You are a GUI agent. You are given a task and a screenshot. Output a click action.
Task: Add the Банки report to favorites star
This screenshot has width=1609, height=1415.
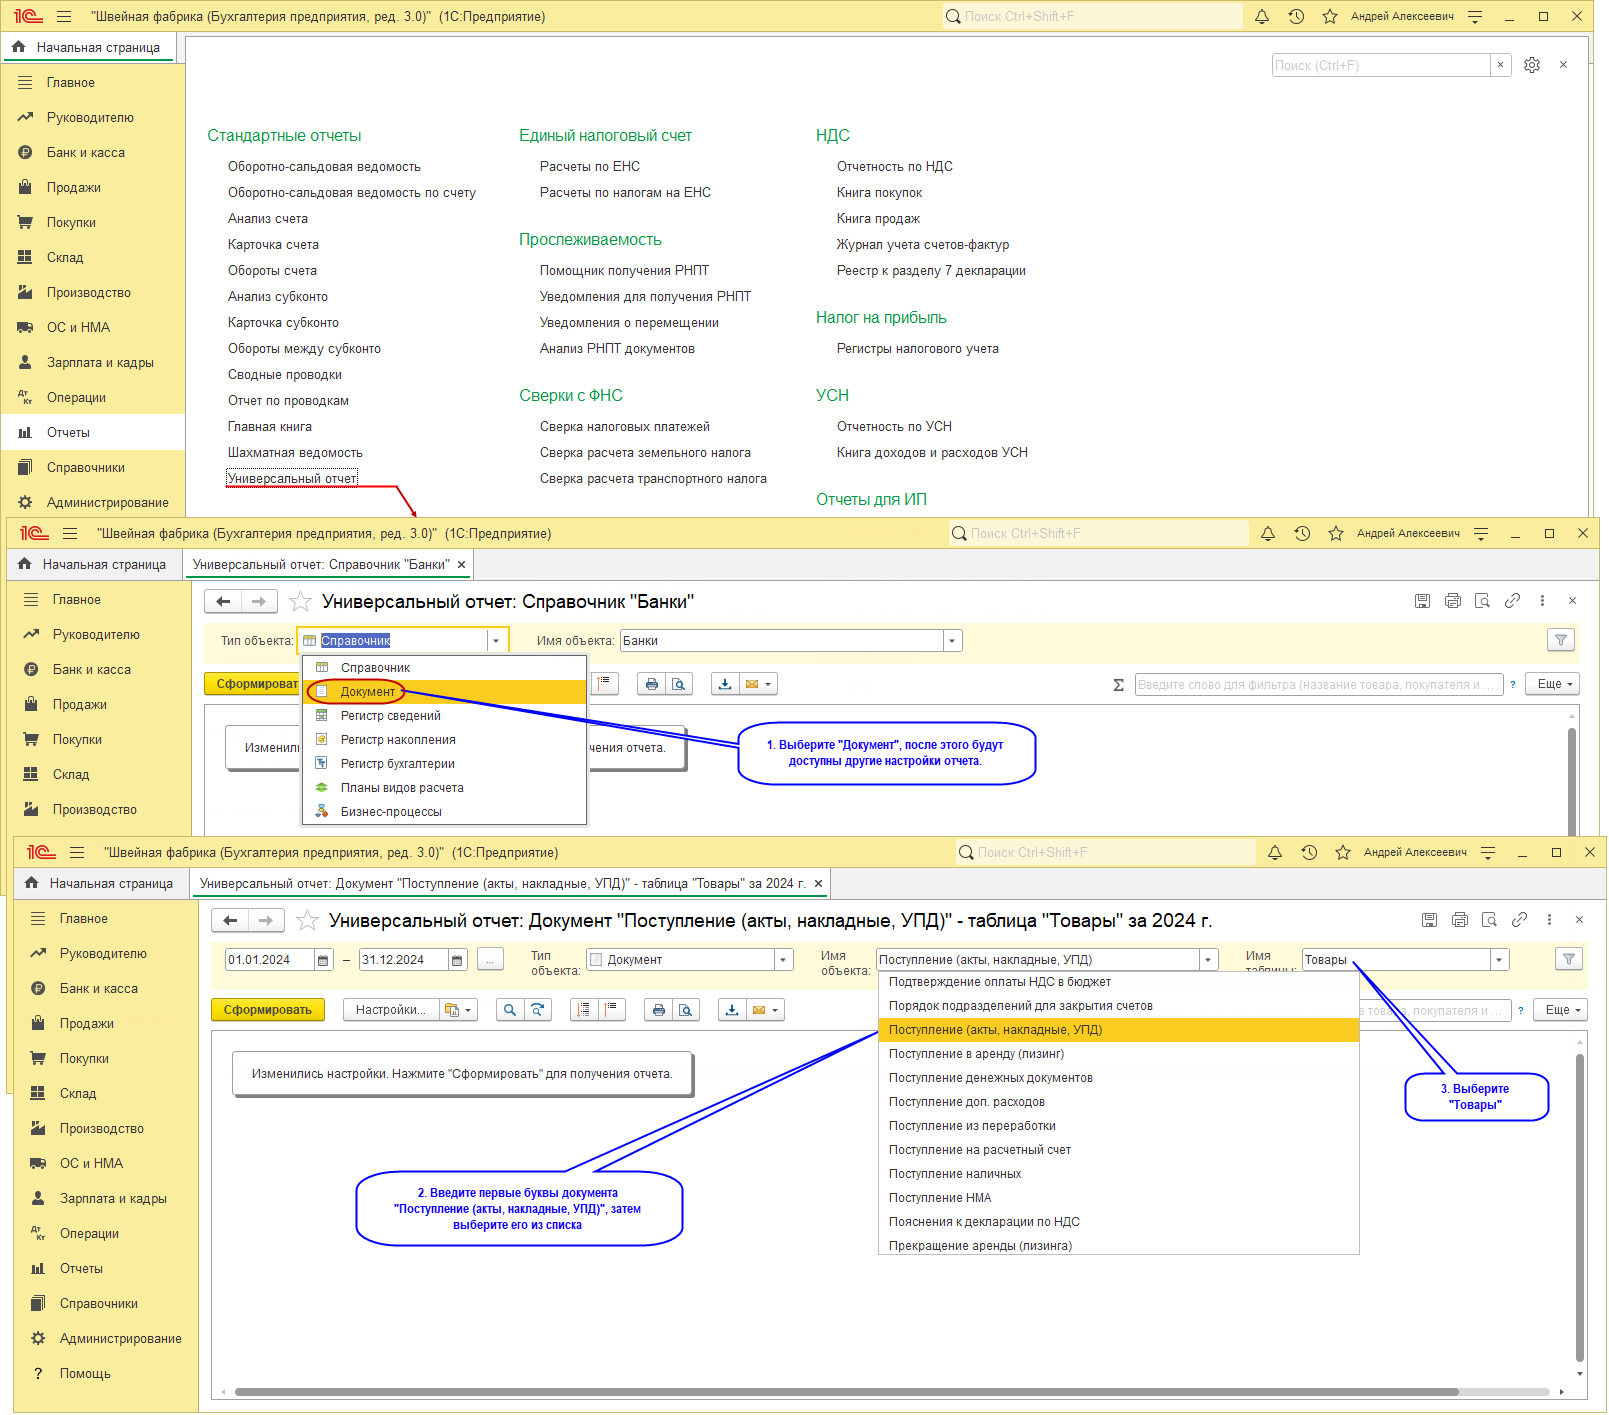[x=300, y=601]
